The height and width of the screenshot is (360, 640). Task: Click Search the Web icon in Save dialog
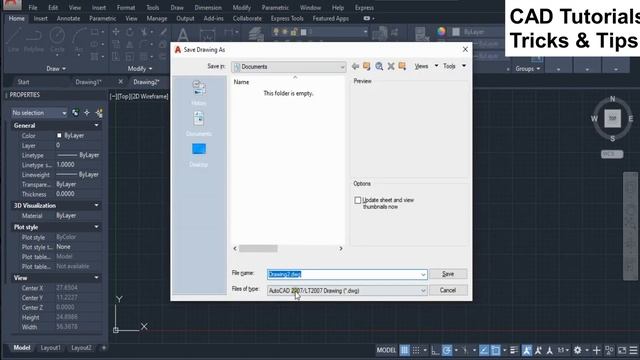(x=379, y=66)
